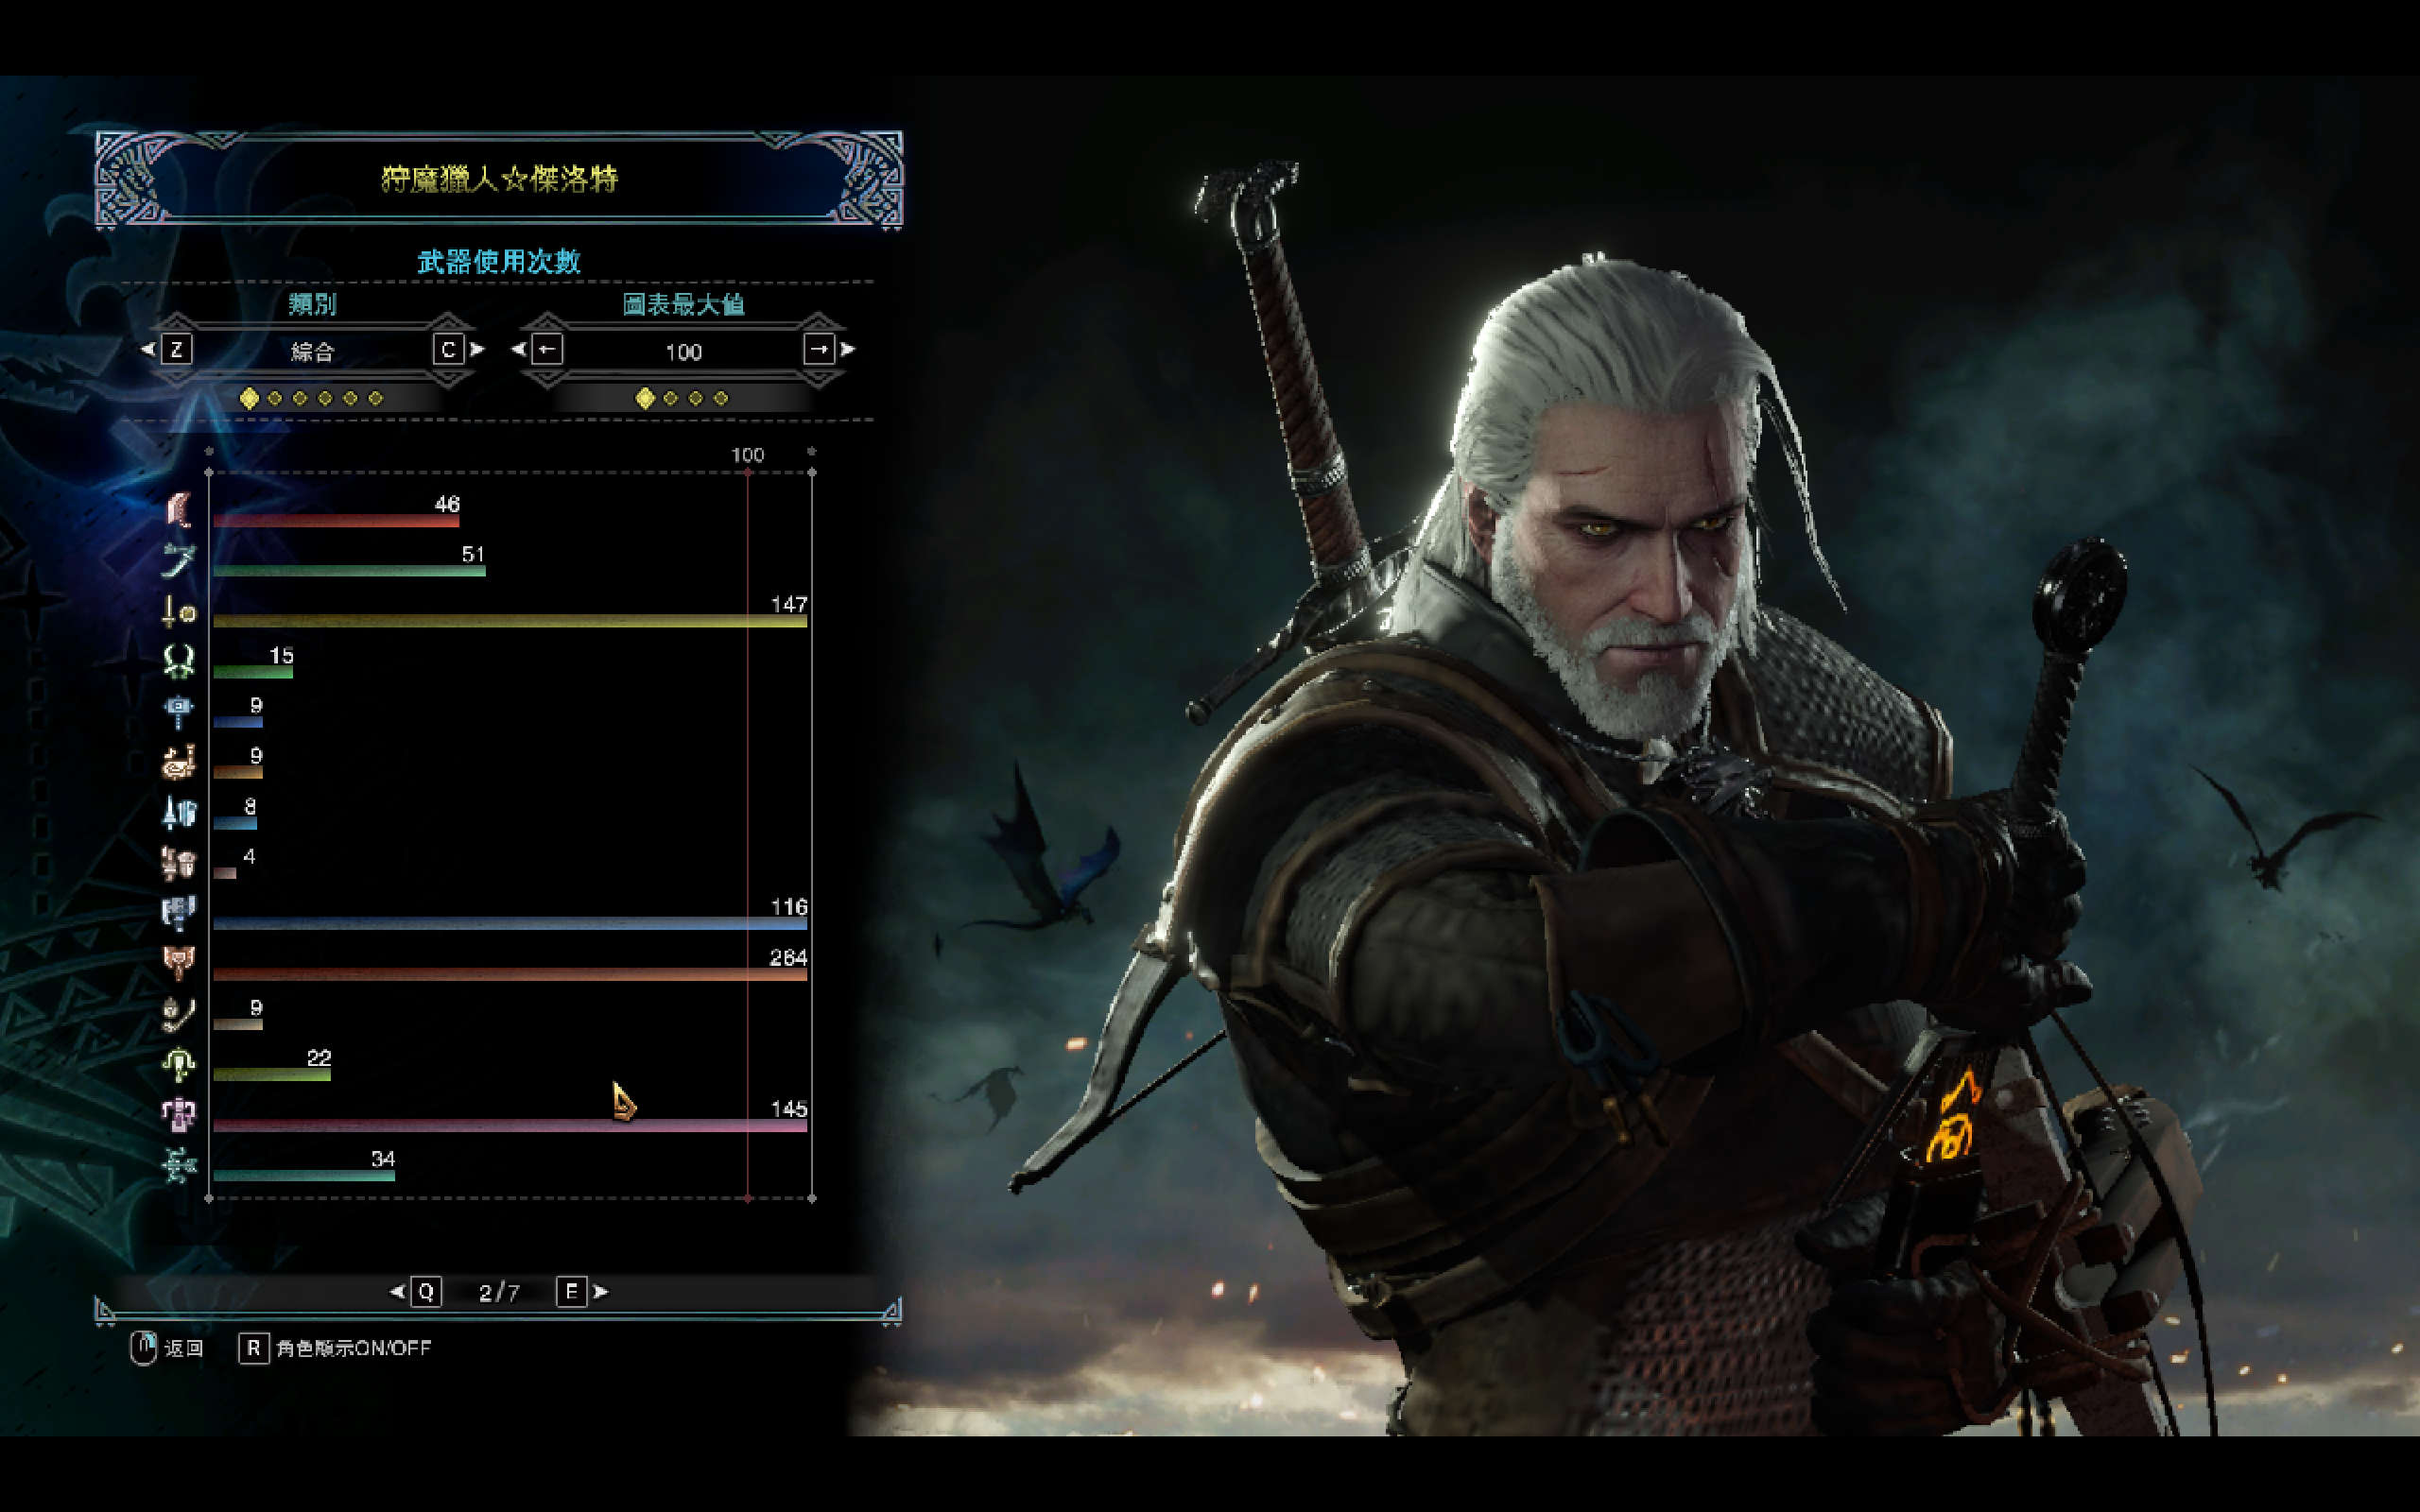Click the Heavy Bowgun weapon icon
The image size is (2420, 1512).
coord(178,1114)
